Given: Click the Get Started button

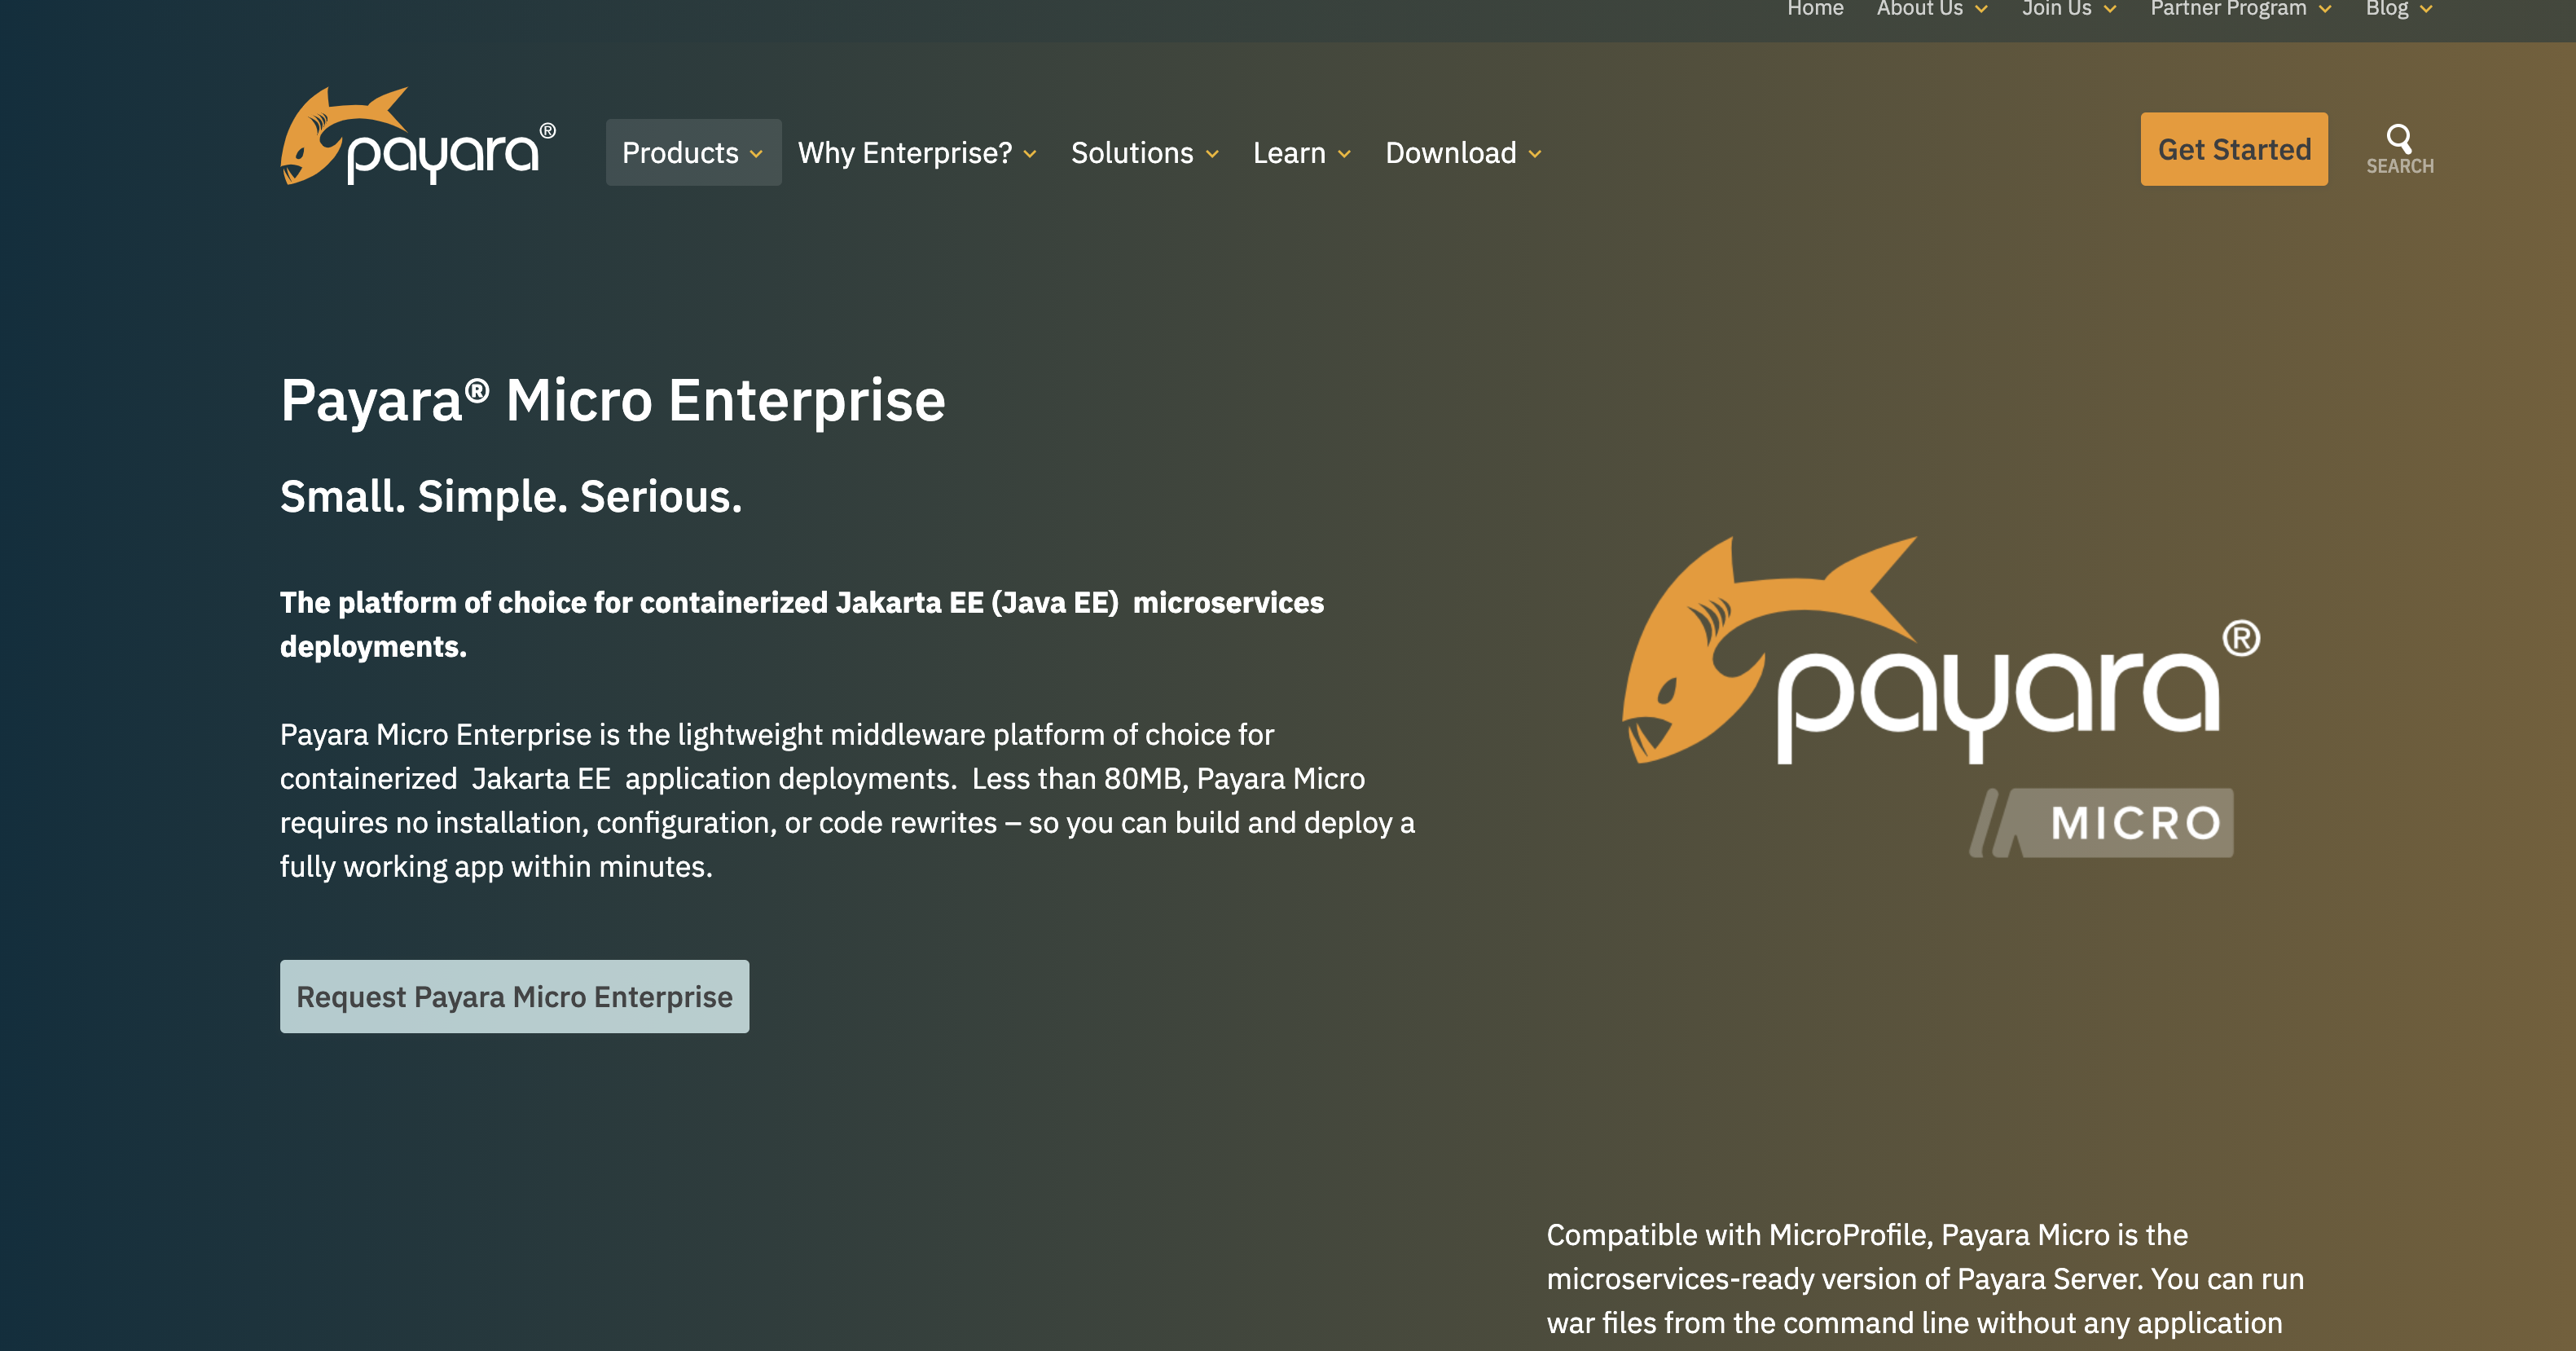Looking at the screenshot, I should pos(2233,149).
